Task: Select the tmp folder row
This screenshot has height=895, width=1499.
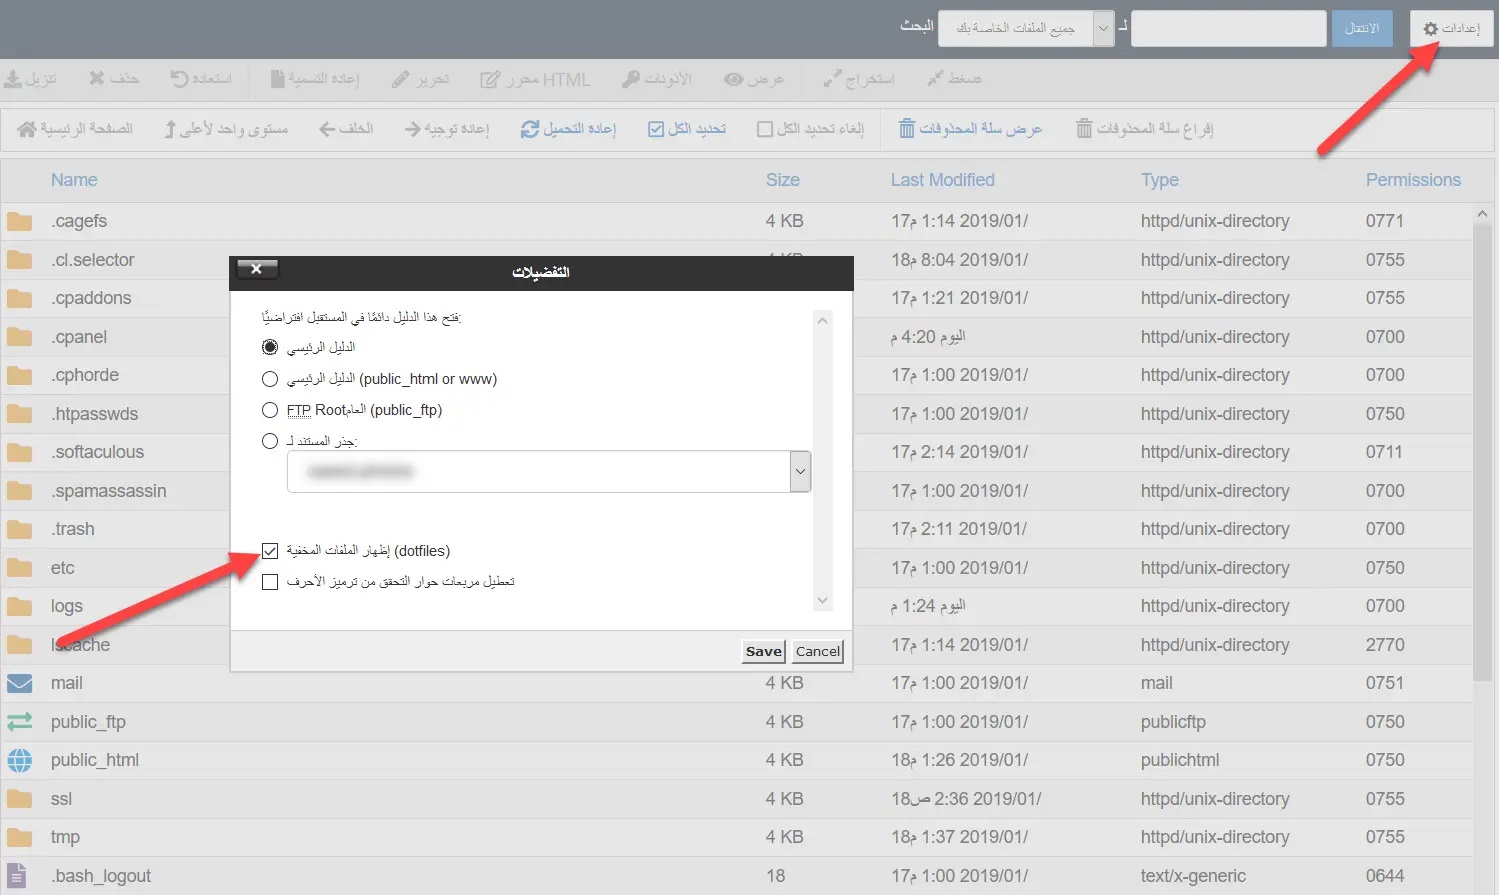Action: pos(737,837)
